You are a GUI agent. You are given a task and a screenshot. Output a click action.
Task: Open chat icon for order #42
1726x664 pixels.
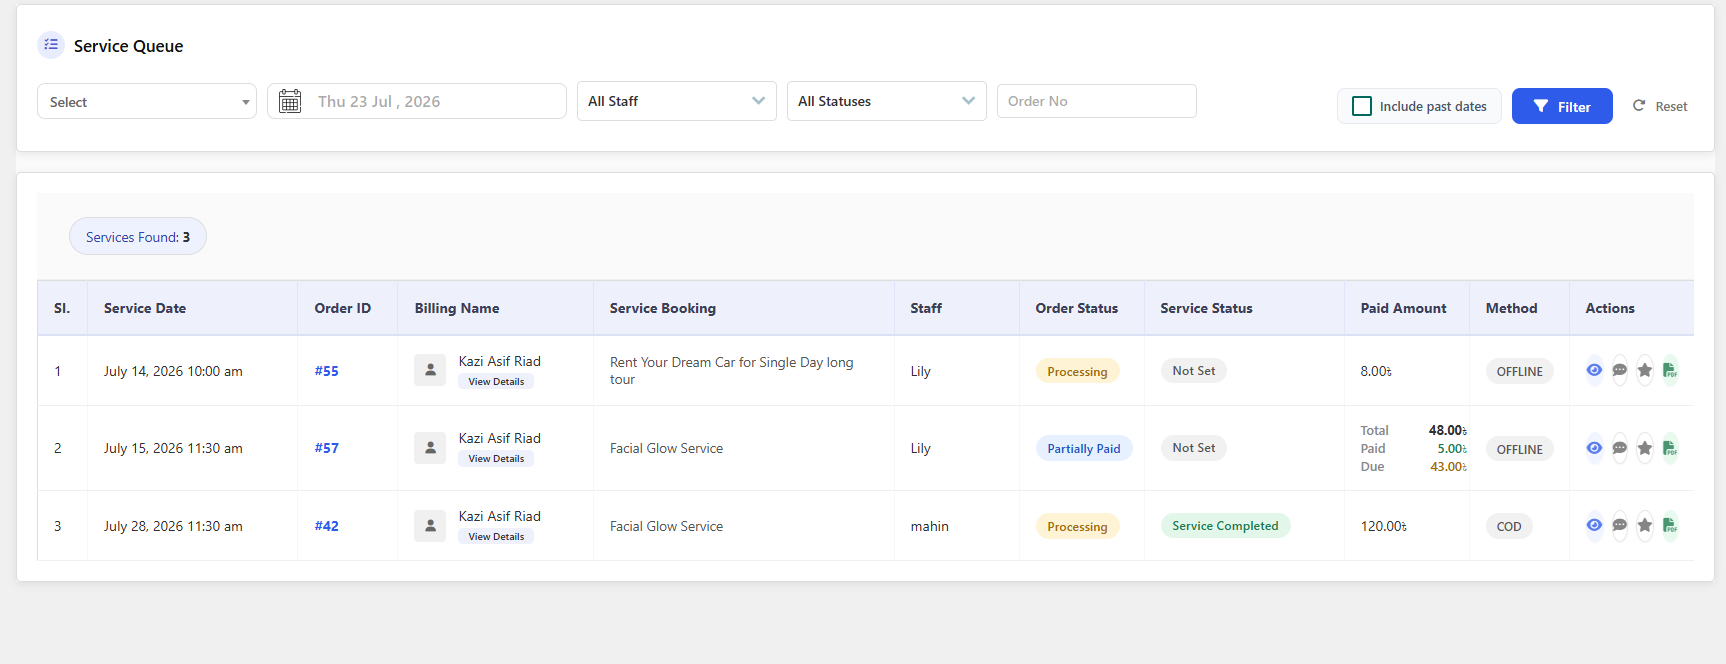tap(1619, 525)
